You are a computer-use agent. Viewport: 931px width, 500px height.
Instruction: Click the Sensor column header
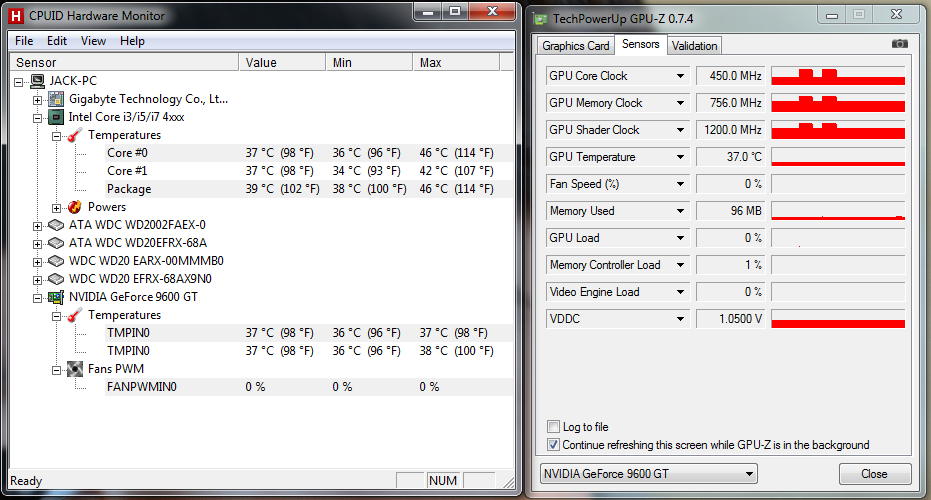[x=124, y=62]
